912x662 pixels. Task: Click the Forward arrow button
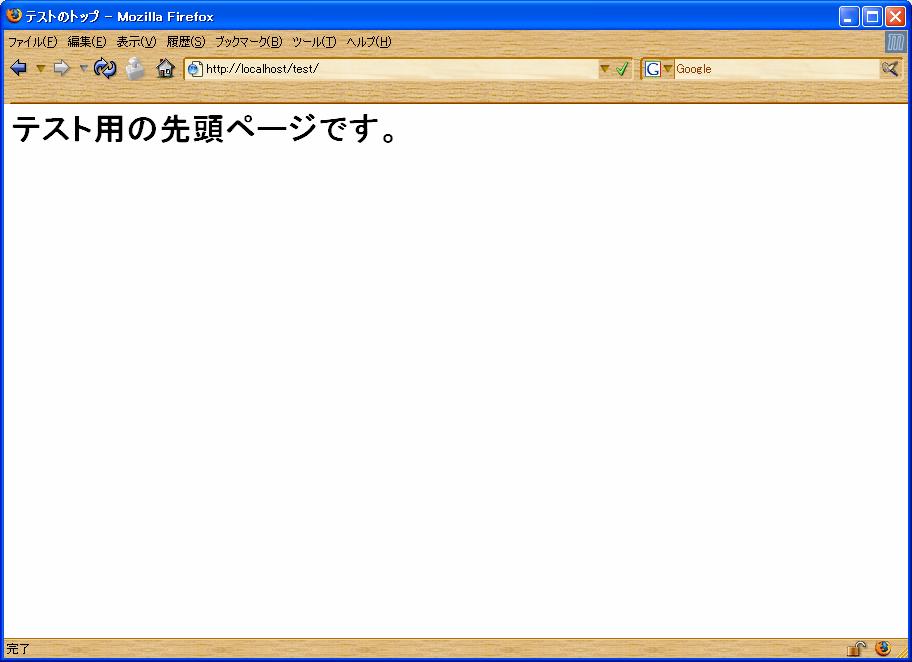coord(61,68)
